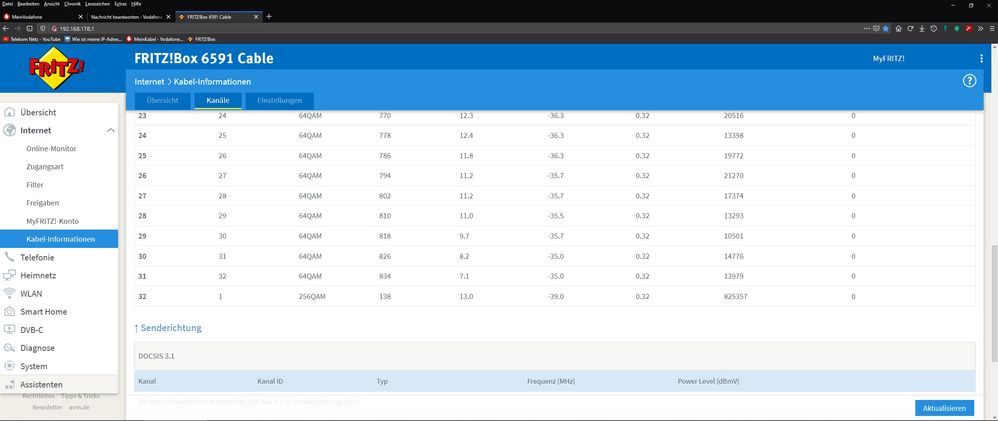Click the Aktualisieren button
Screen dimensions: 998x421
945,408
